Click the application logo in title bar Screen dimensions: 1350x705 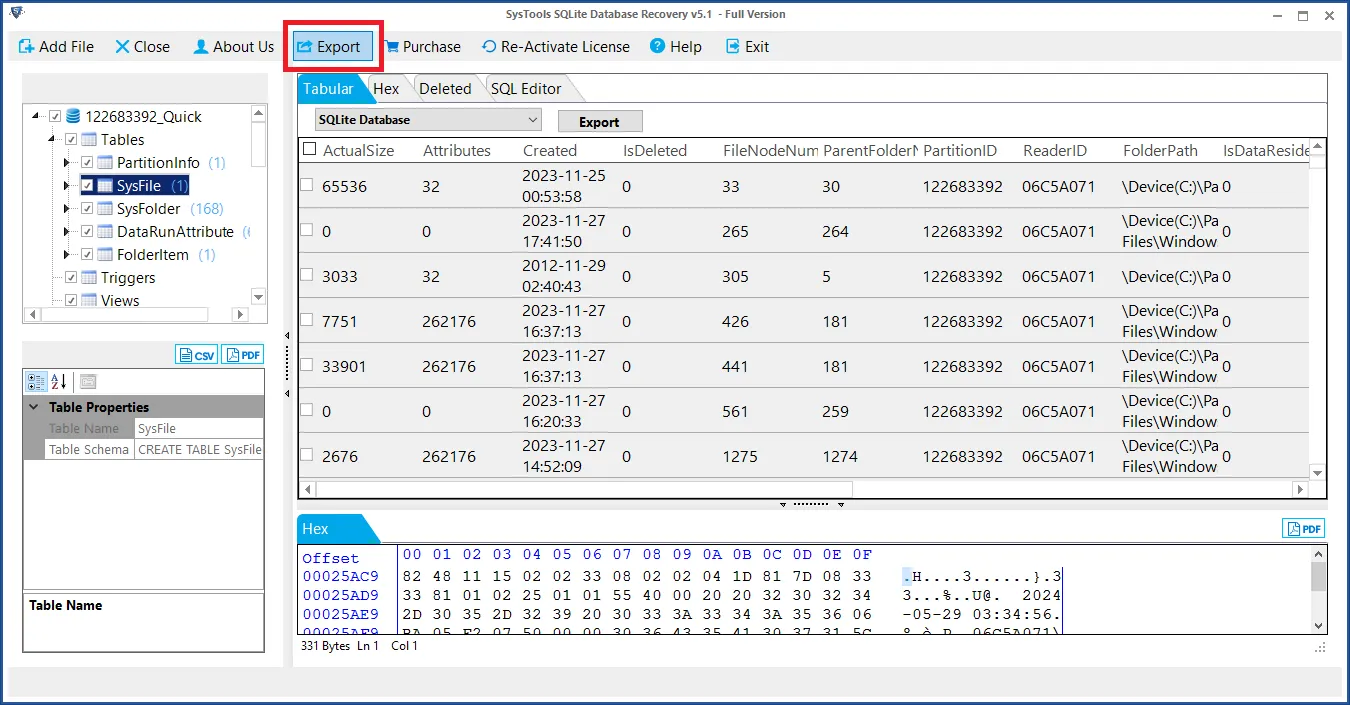click(16, 12)
